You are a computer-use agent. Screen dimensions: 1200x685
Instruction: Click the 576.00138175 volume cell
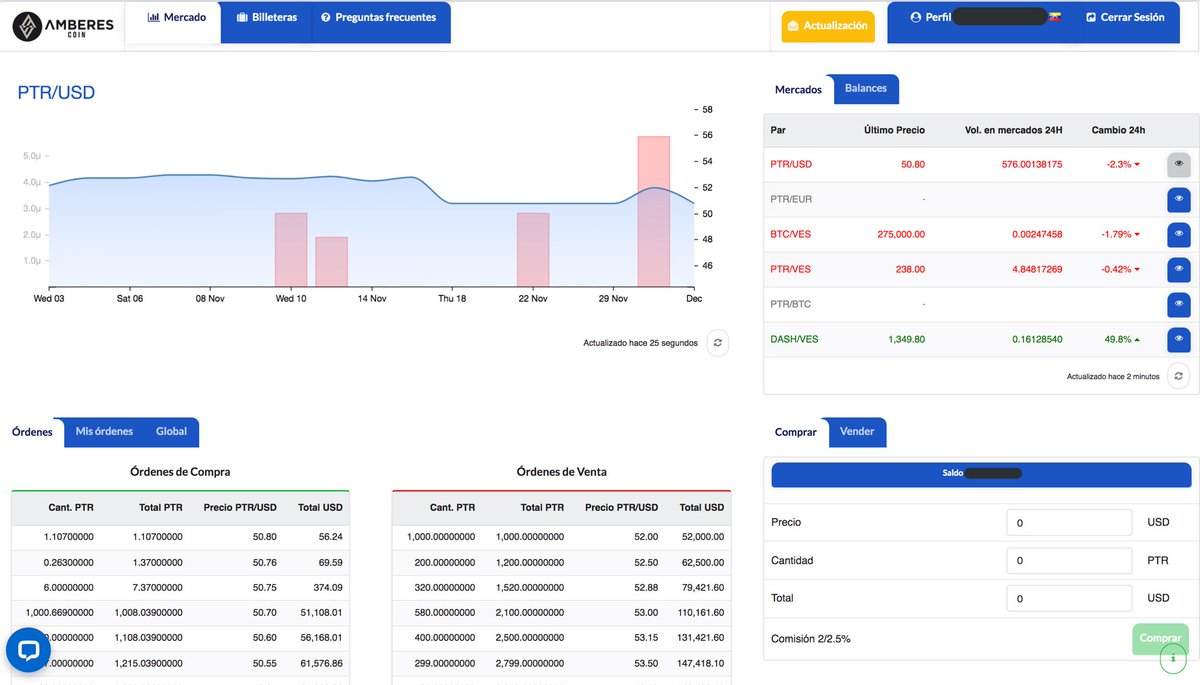(x=1032, y=164)
